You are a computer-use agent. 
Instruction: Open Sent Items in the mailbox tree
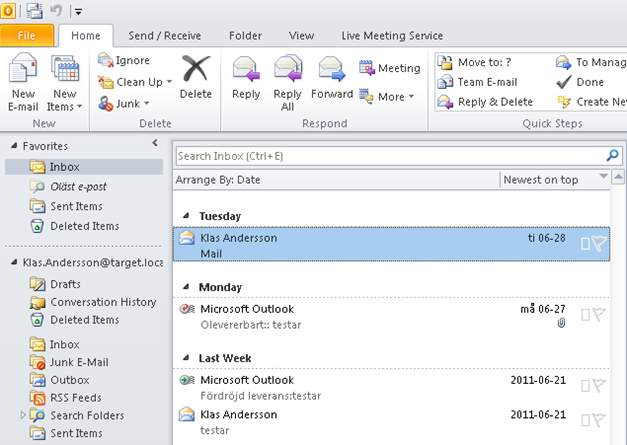(x=66, y=433)
